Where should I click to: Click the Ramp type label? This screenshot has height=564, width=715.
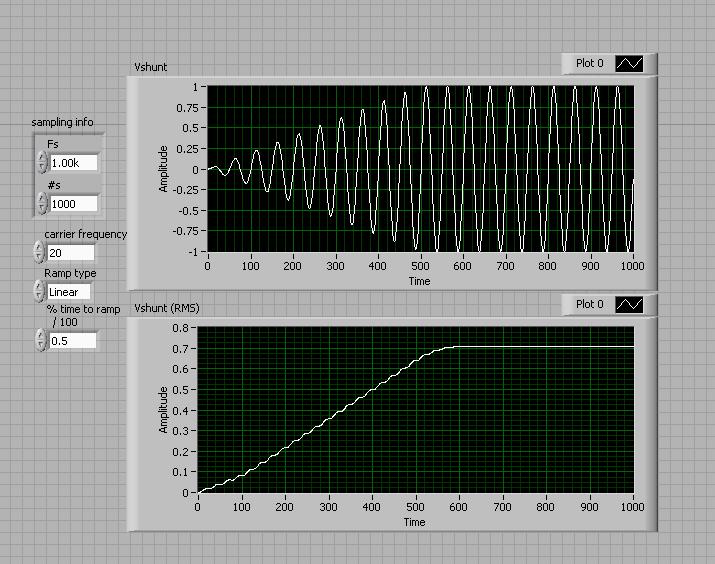70,273
